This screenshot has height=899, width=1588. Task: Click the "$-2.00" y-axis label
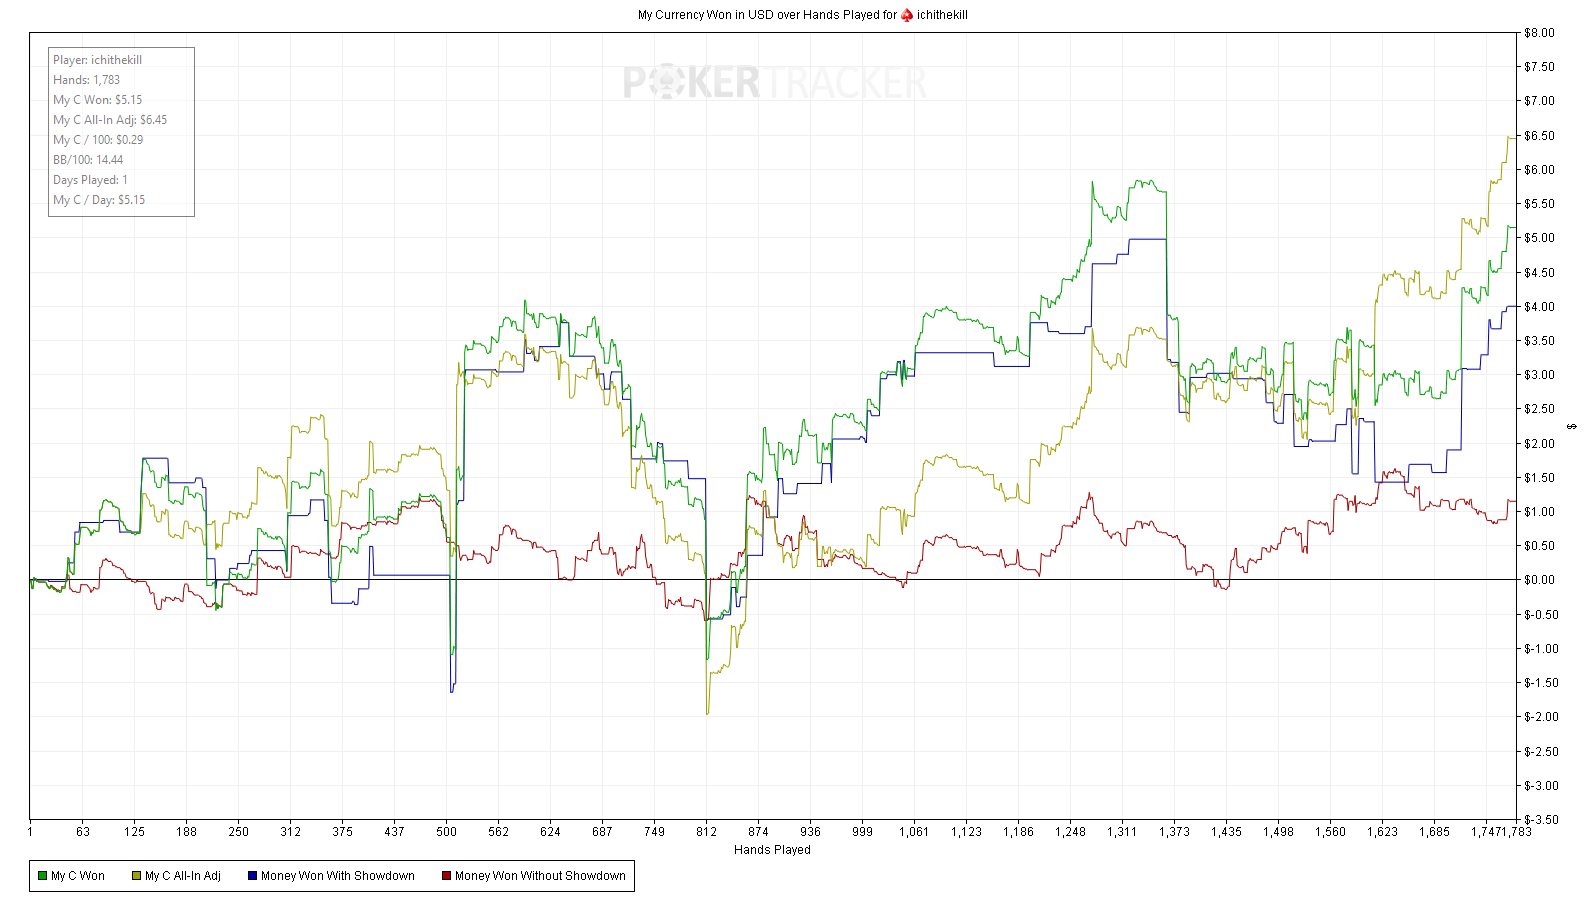point(1541,717)
